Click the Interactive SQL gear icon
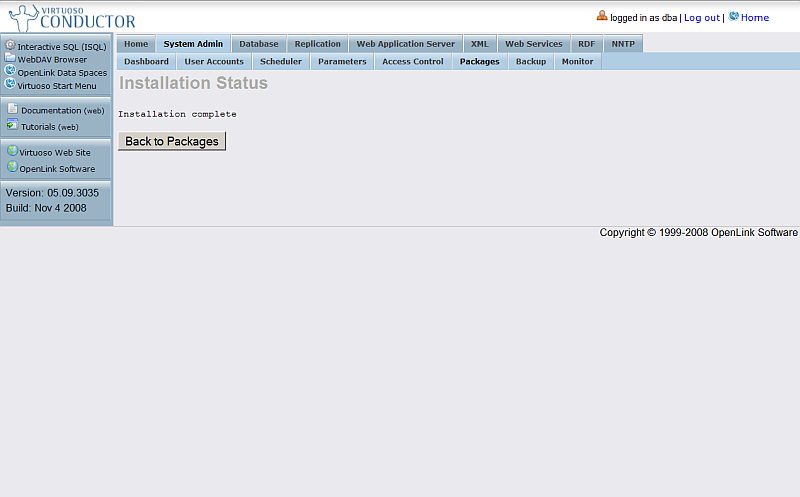Image resolution: width=800 pixels, height=497 pixels. [x=10, y=45]
